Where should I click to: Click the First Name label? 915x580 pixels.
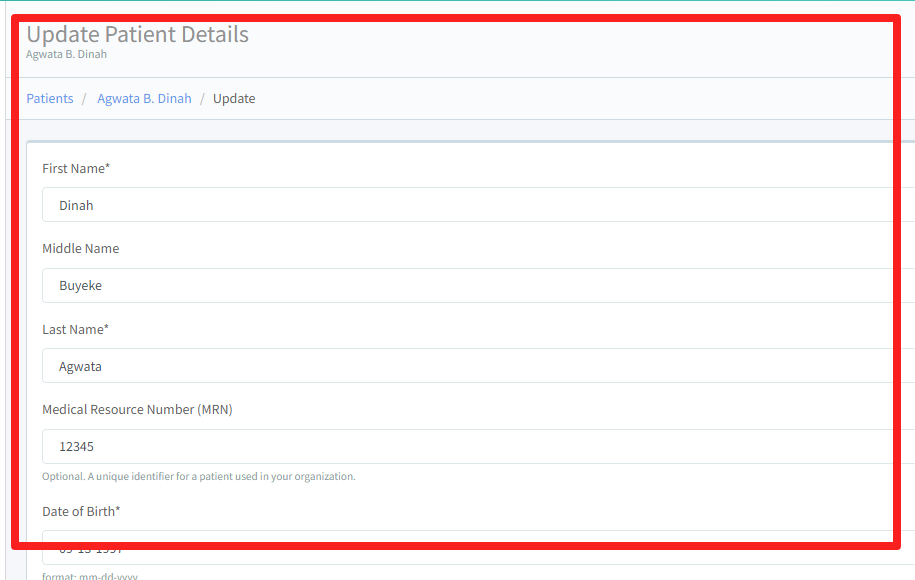[75, 168]
